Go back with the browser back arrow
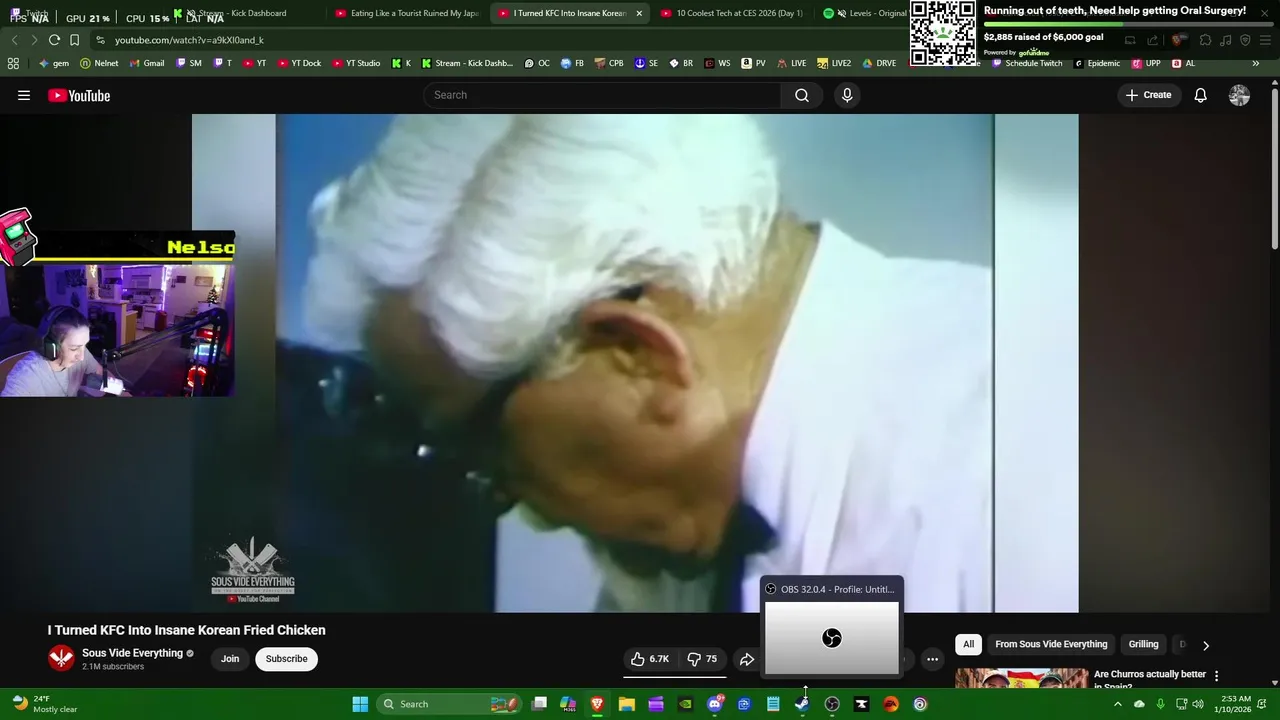Screen dimensions: 1280x720 (x=14, y=40)
